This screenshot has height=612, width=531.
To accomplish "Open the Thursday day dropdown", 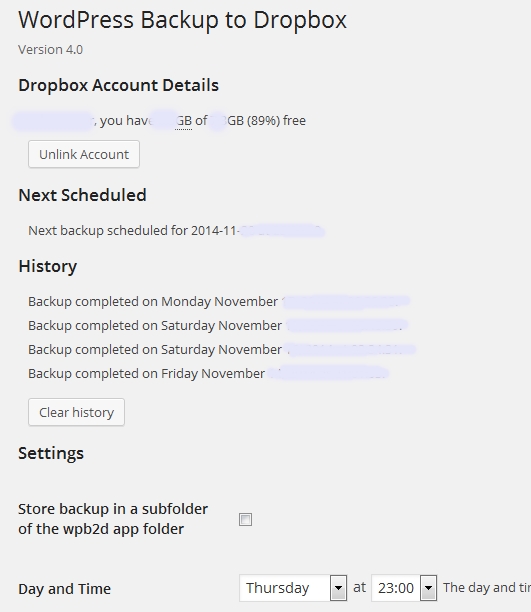I will pos(293,588).
